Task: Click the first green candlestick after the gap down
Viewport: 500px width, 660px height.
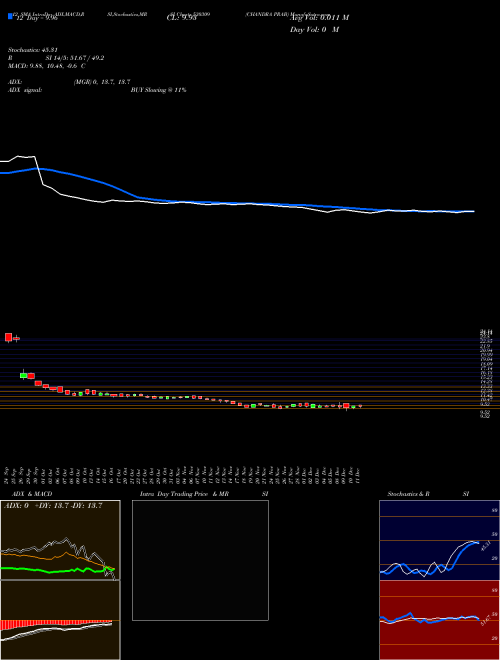Action: click(x=24, y=375)
